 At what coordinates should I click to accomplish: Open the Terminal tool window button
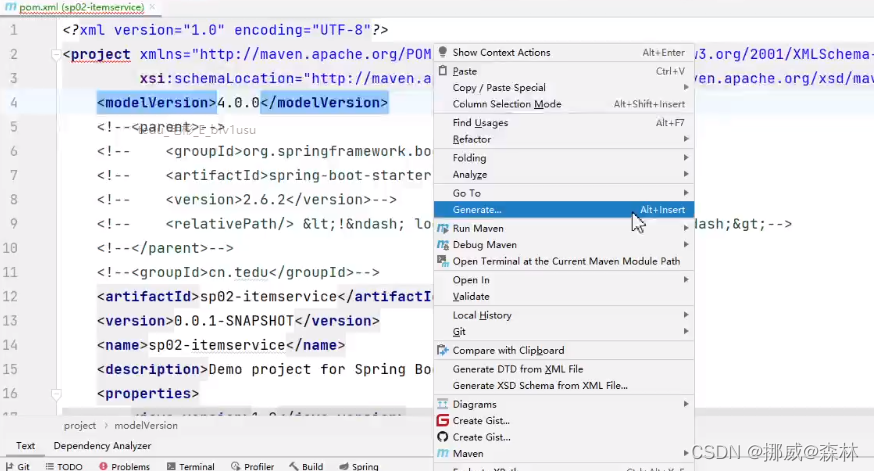coord(190,466)
